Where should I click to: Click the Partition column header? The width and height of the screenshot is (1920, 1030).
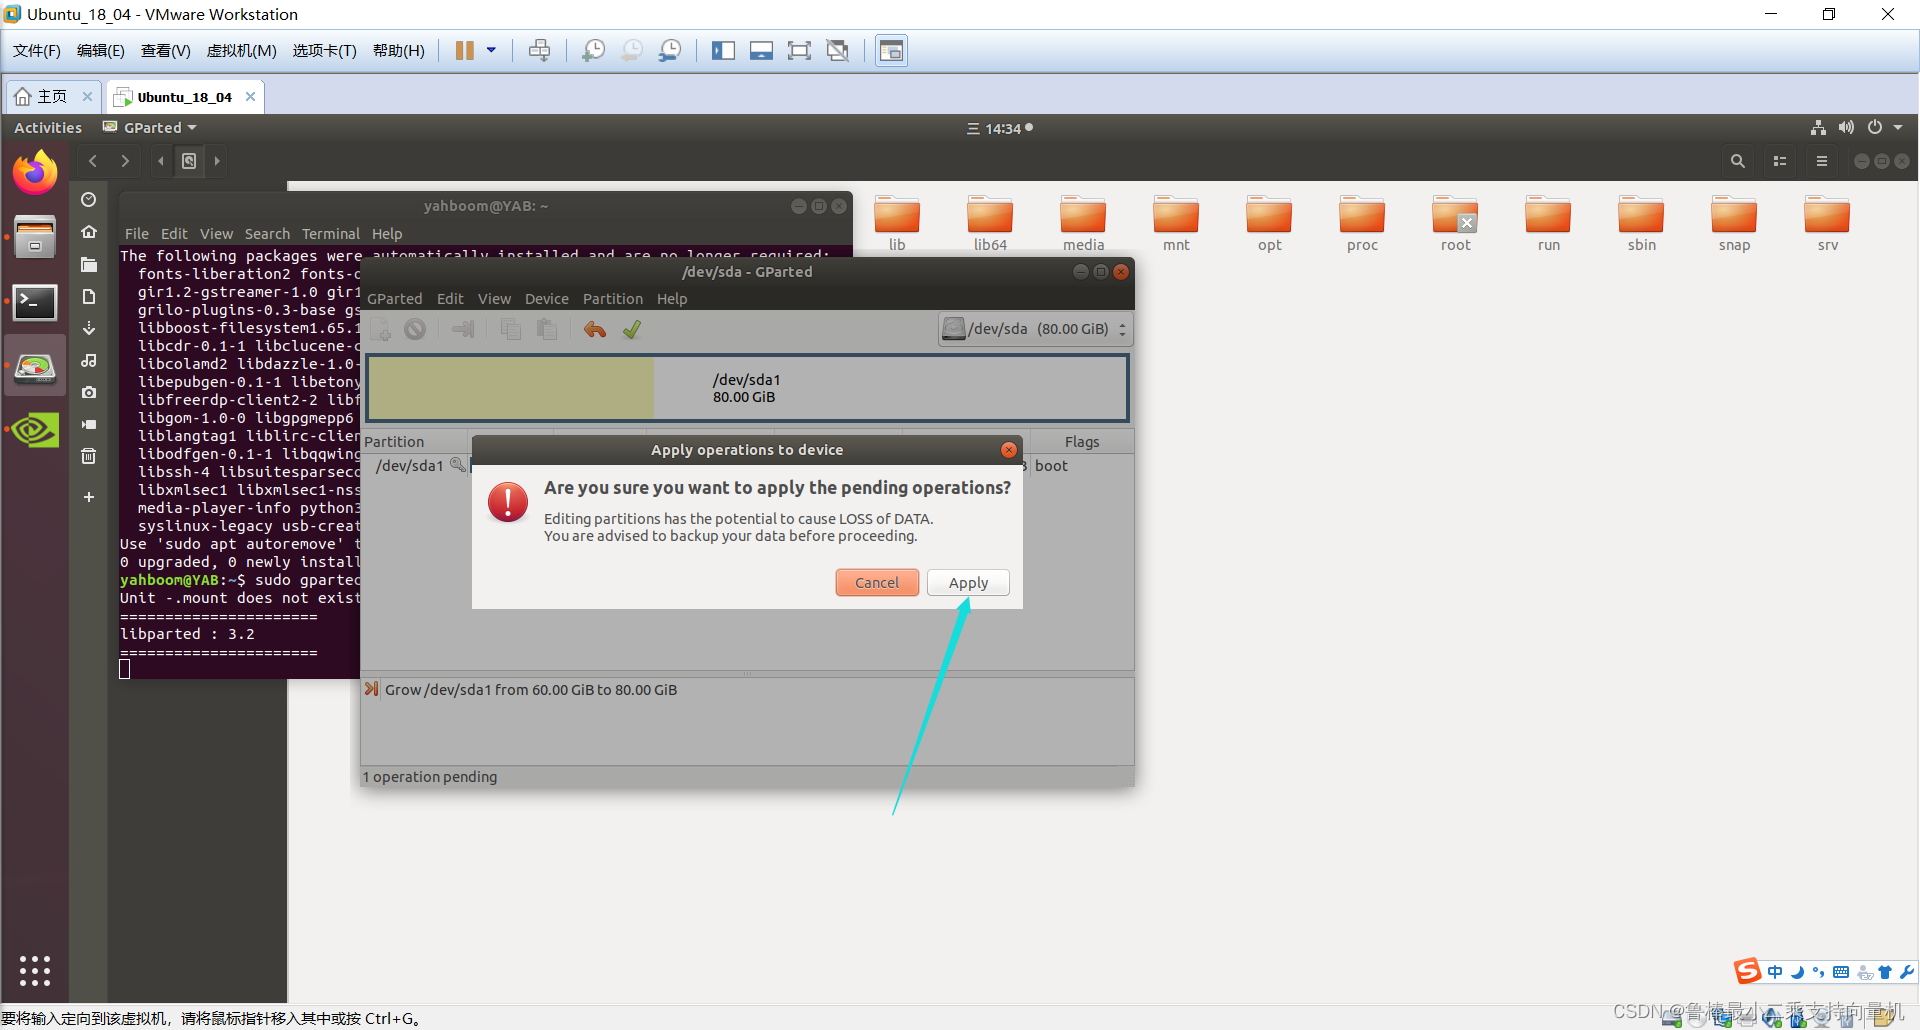coord(415,441)
